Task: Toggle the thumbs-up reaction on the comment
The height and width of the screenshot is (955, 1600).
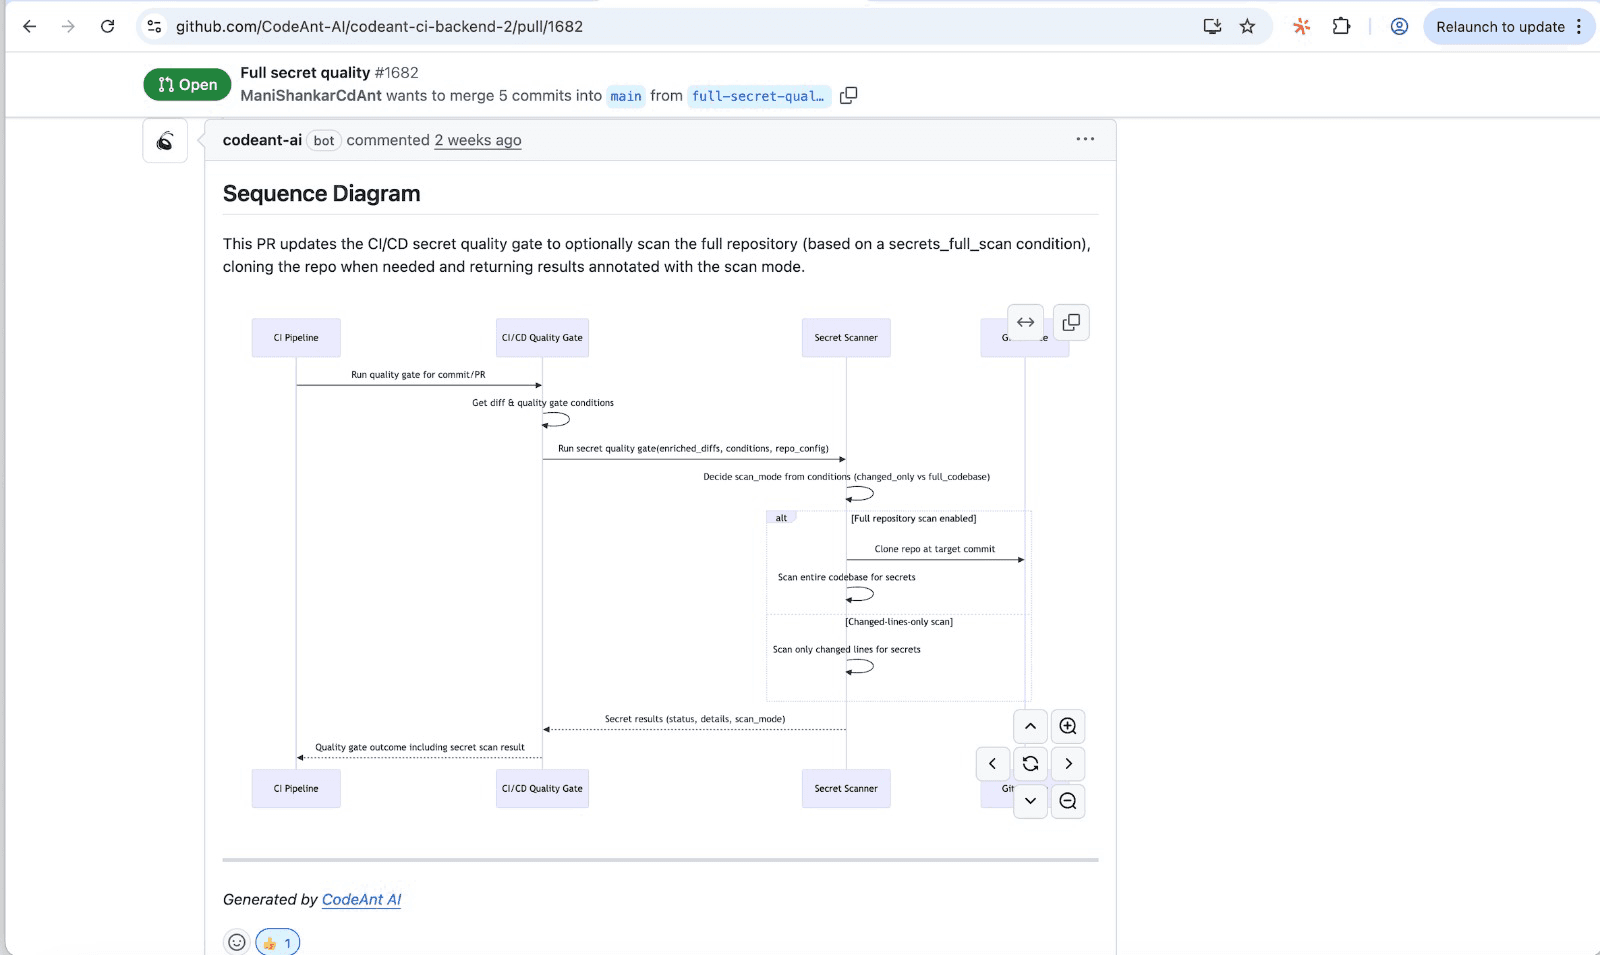Action: (276, 942)
